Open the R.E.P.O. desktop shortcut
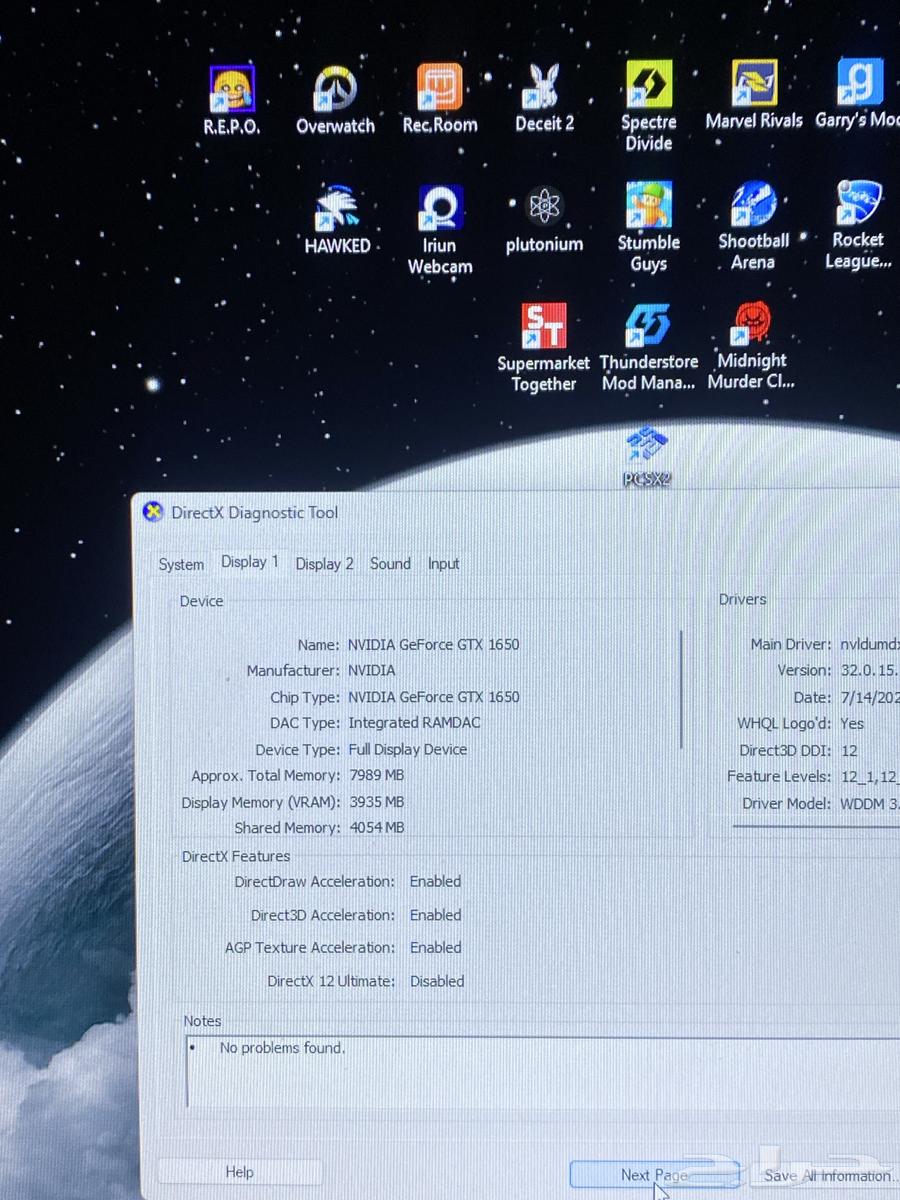The height and width of the screenshot is (1200, 900). click(x=232, y=100)
